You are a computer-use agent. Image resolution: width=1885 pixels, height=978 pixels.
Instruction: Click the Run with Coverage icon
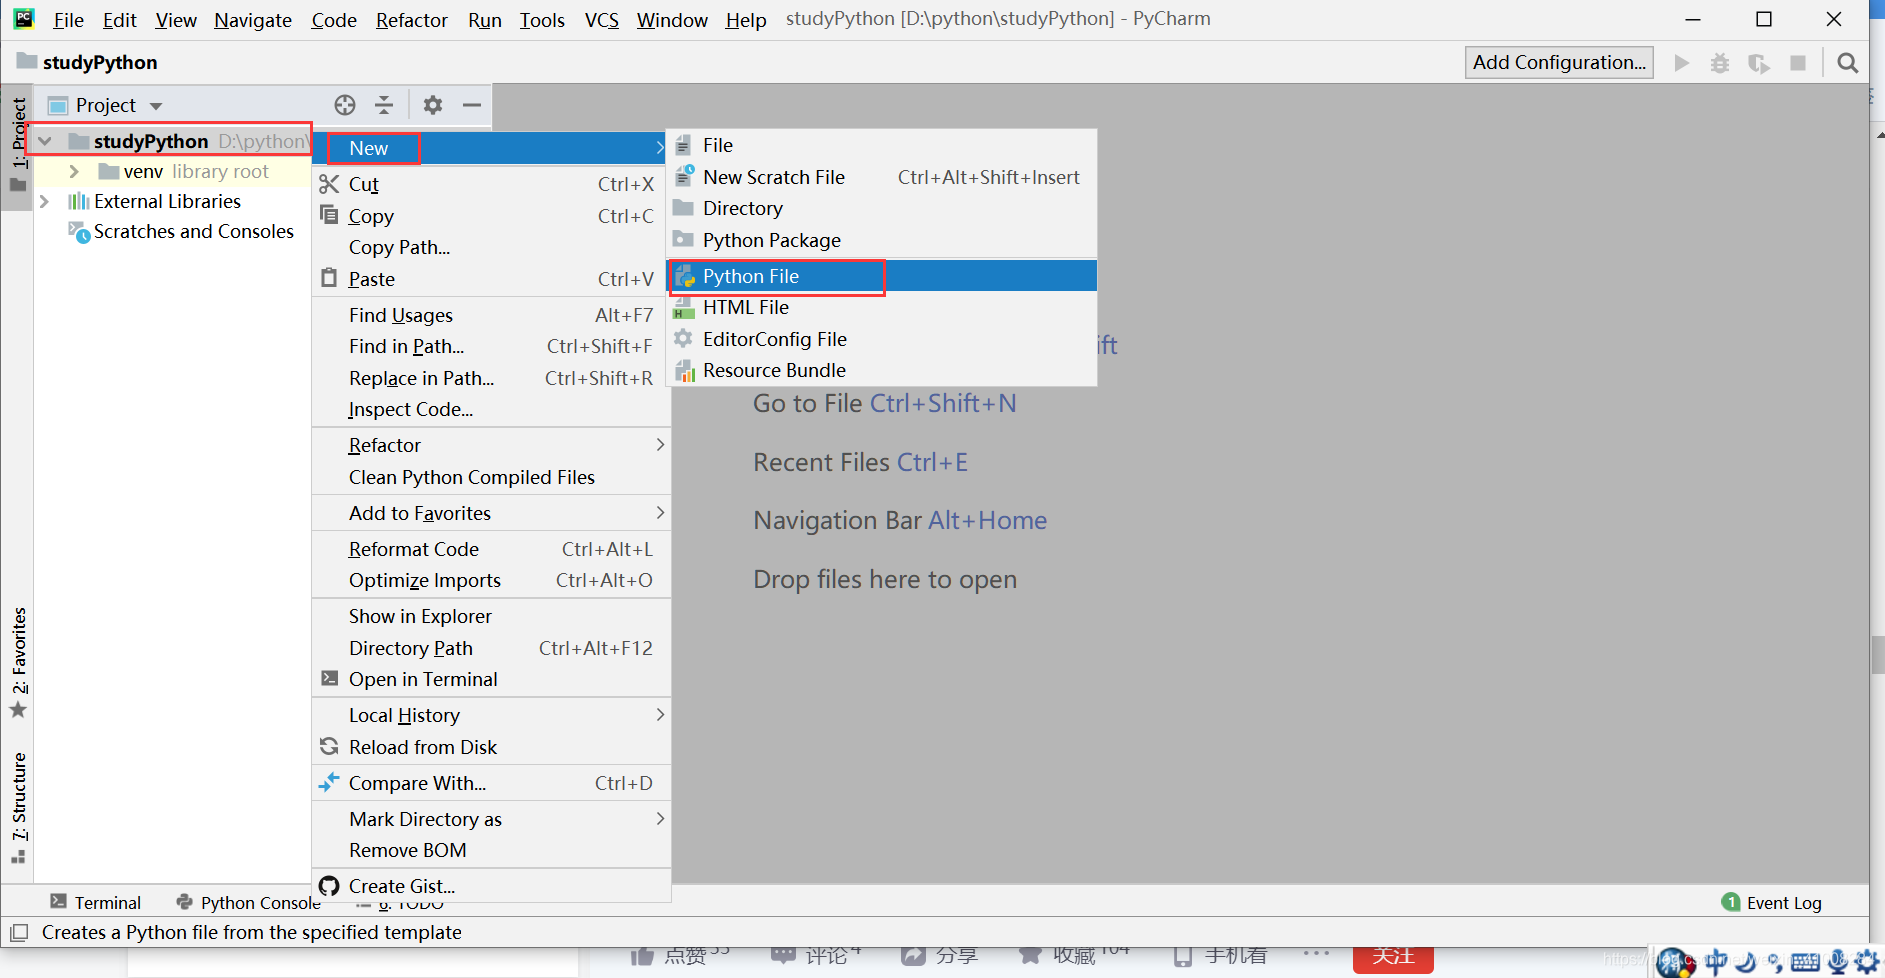pyautogui.click(x=1759, y=63)
